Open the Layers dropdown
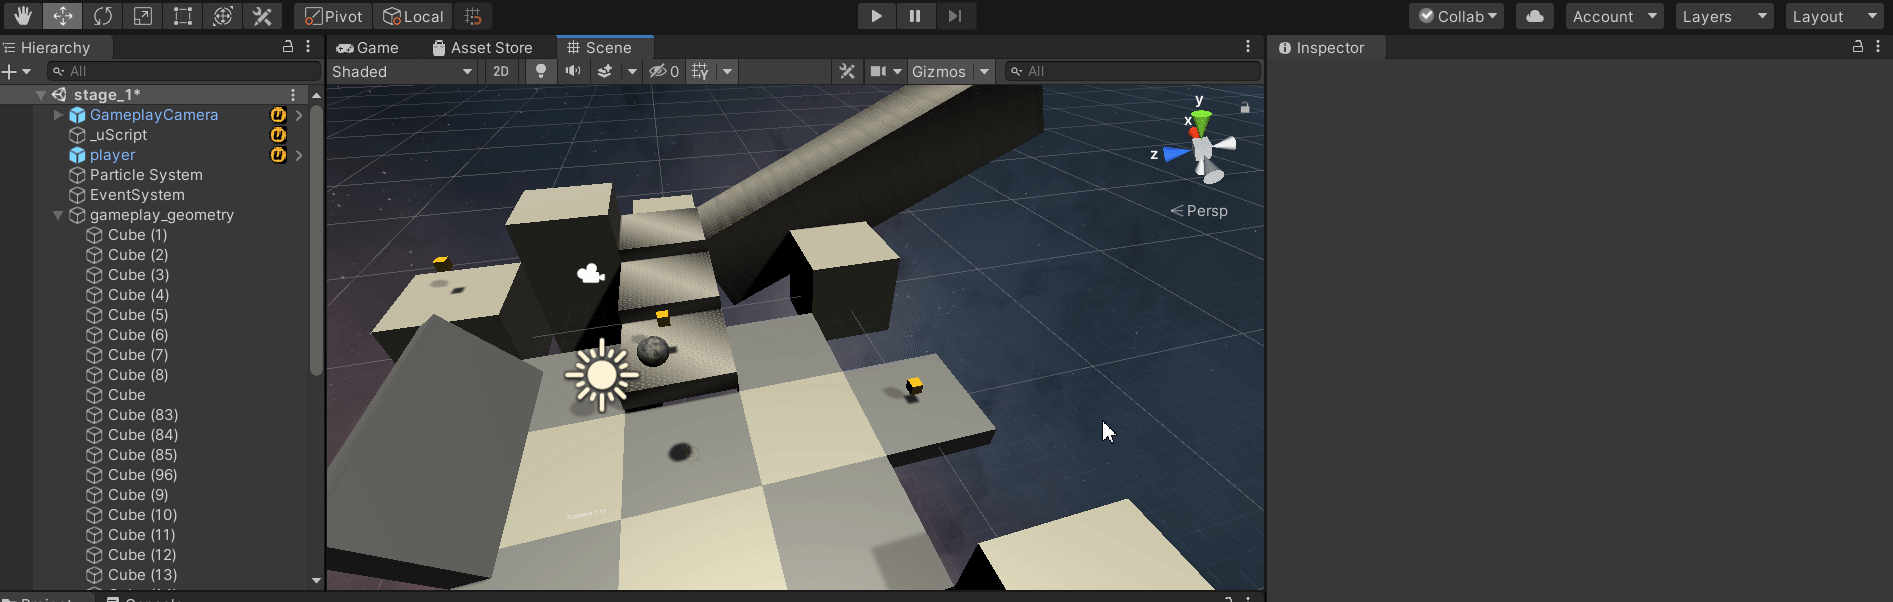This screenshot has height=602, width=1893. click(x=1724, y=16)
